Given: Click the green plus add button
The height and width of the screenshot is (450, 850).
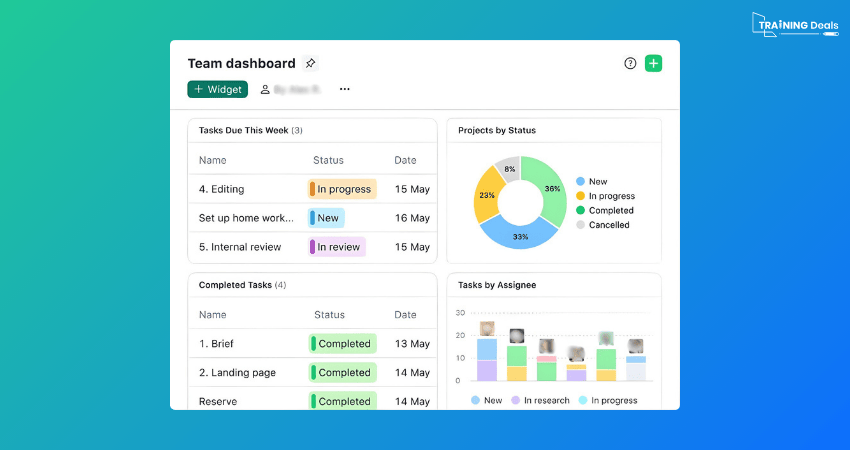Looking at the screenshot, I should tap(653, 63).
